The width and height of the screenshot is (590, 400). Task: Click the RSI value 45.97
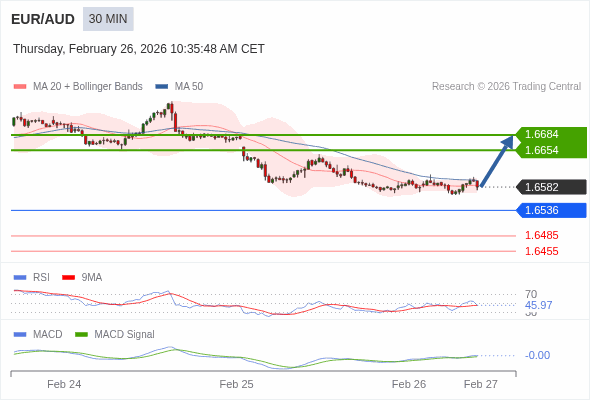click(x=539, y=305)
